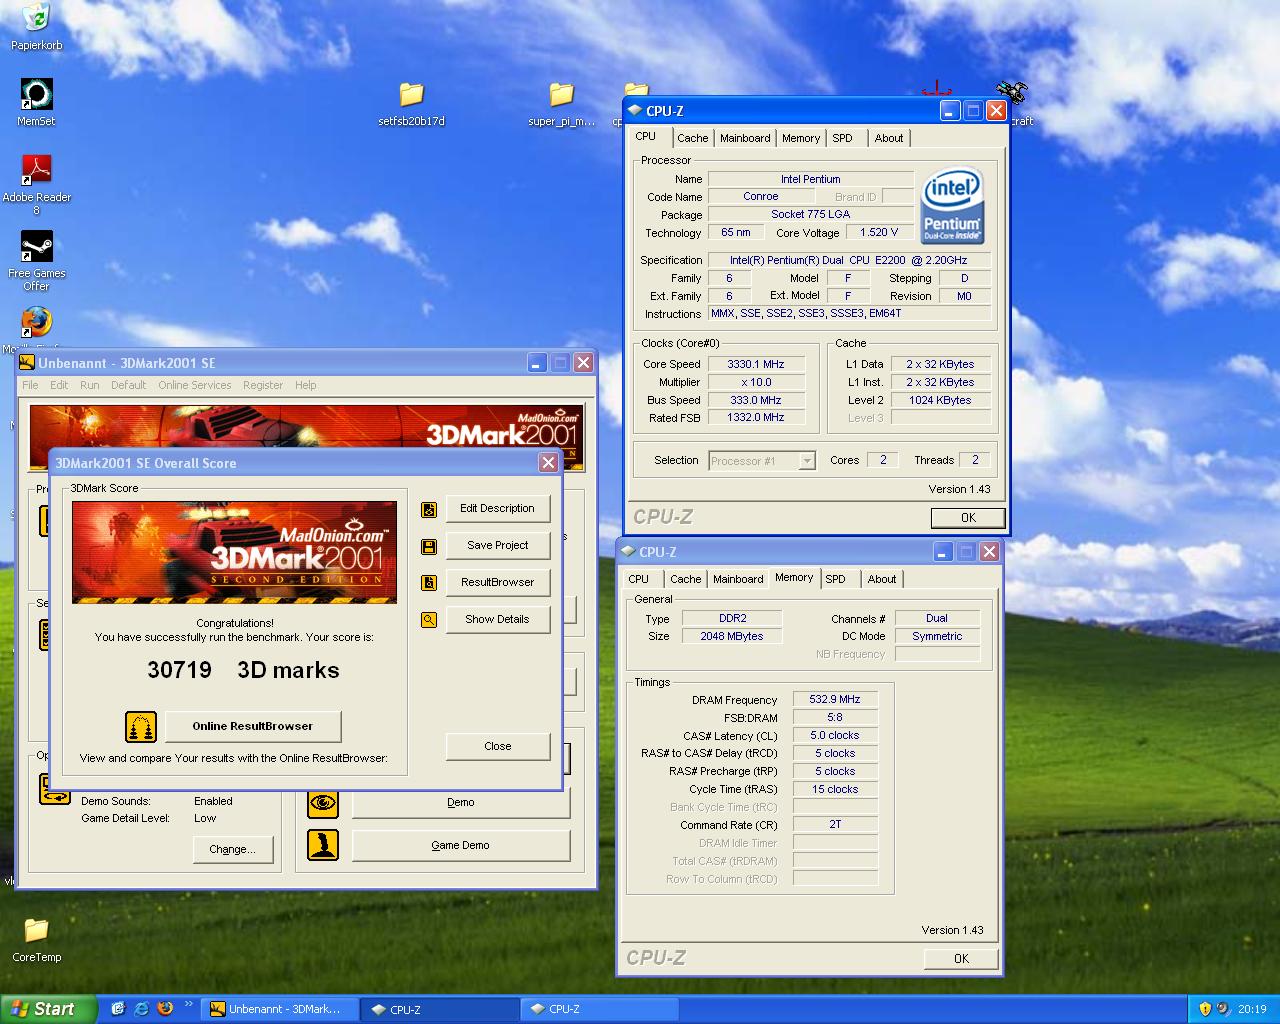Image resolution: width=1280 pixels, height=1024 pixels.
Task: Open the Run menu in 3DMark2001 SE
Action: (x=90, y=385)
